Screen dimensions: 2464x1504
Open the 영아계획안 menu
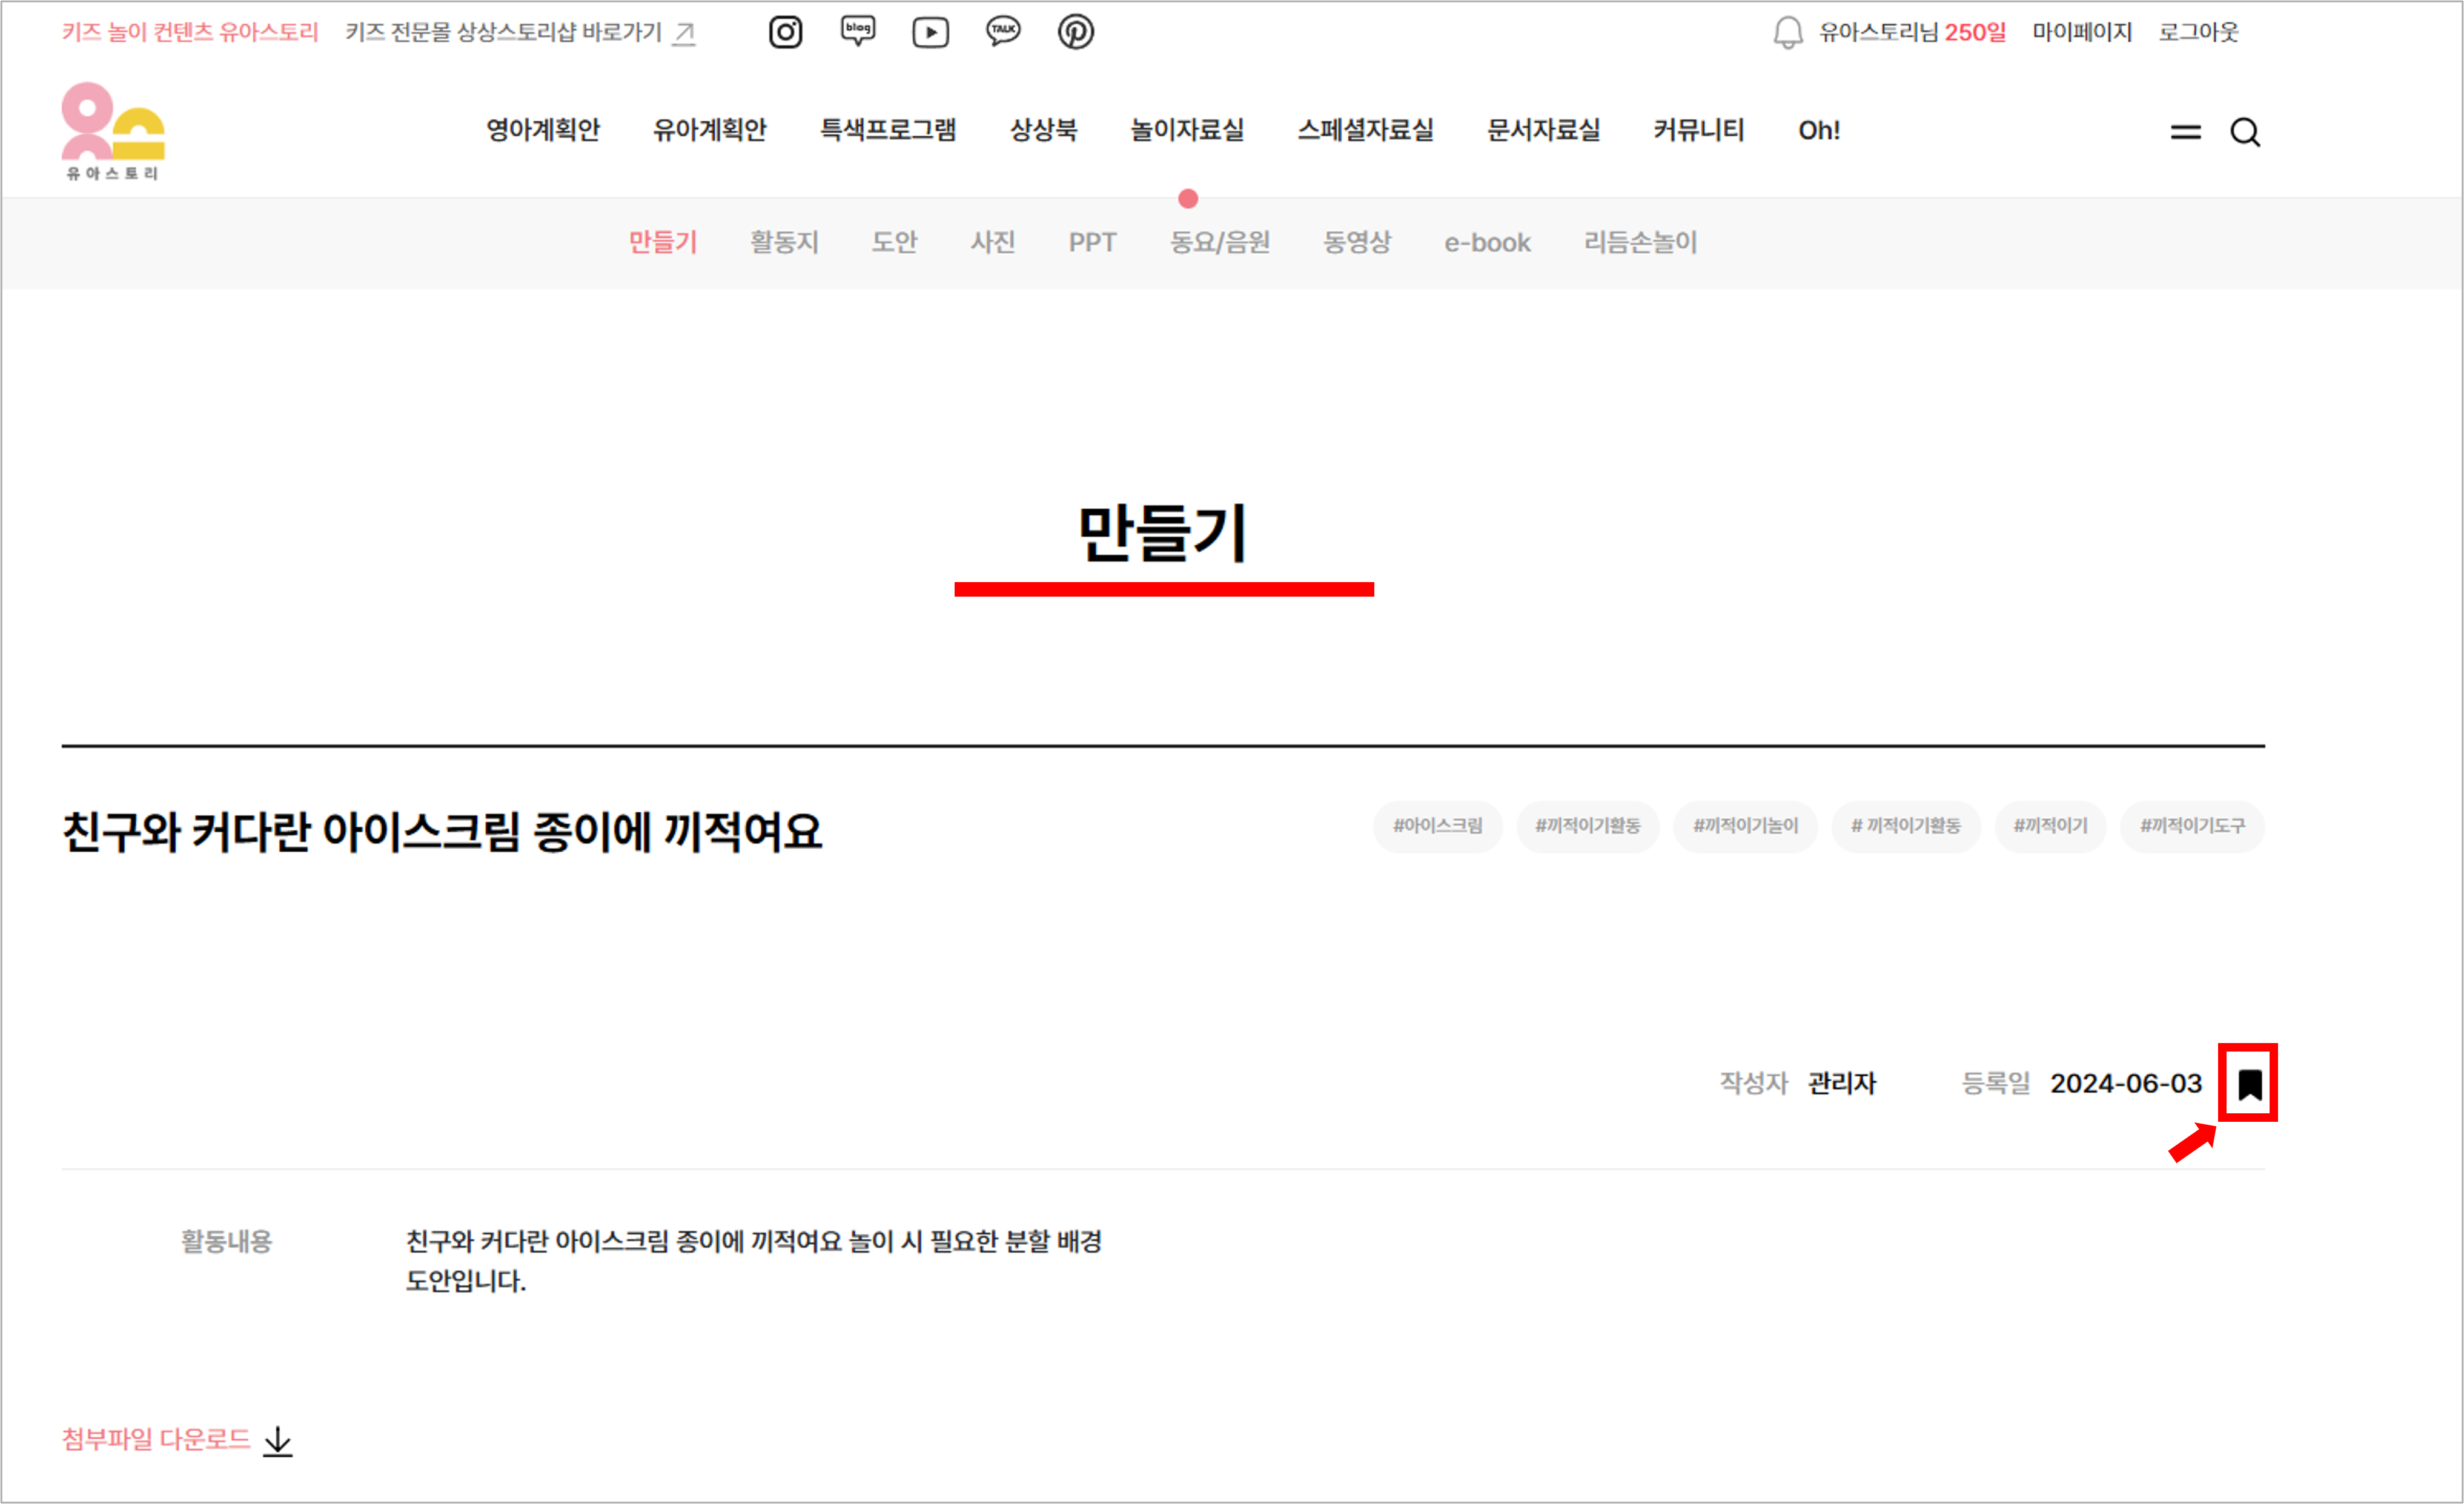click(x=543, y=130)
